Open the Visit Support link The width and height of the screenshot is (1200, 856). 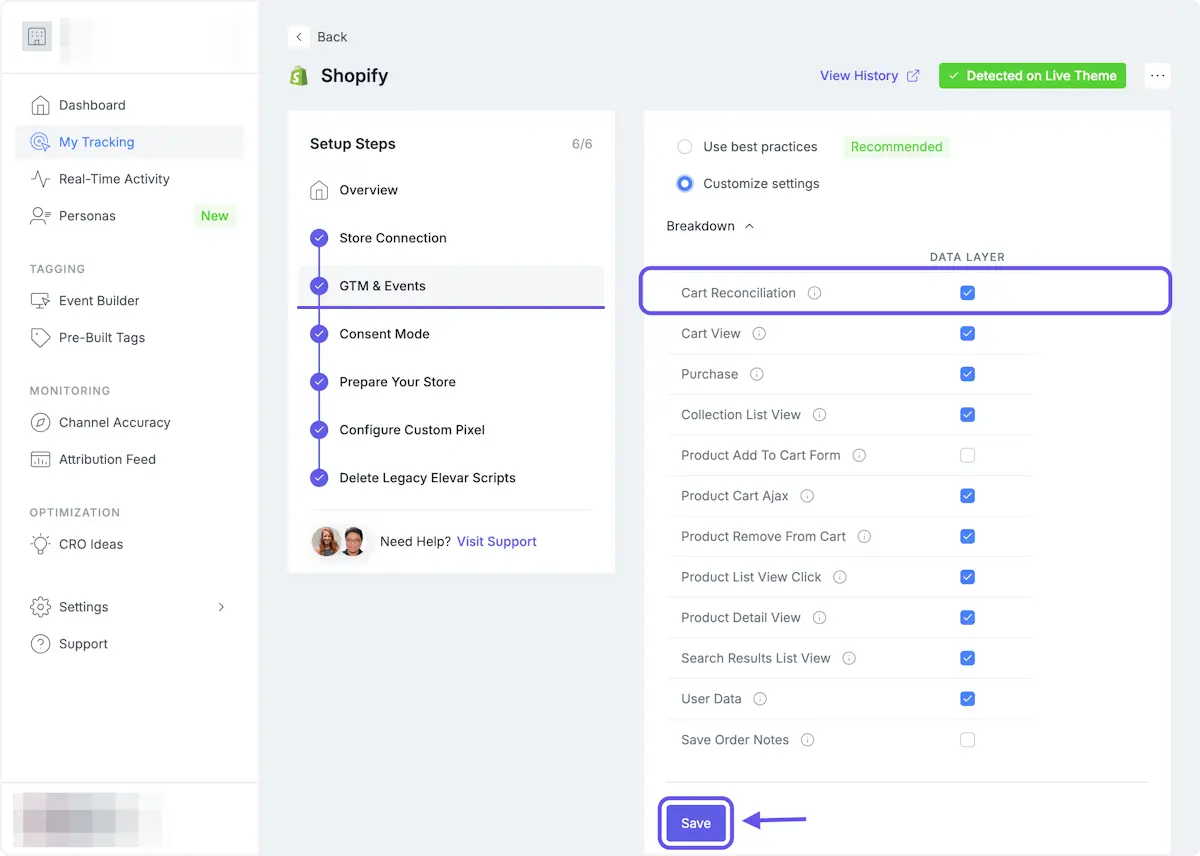coord(497,542)
